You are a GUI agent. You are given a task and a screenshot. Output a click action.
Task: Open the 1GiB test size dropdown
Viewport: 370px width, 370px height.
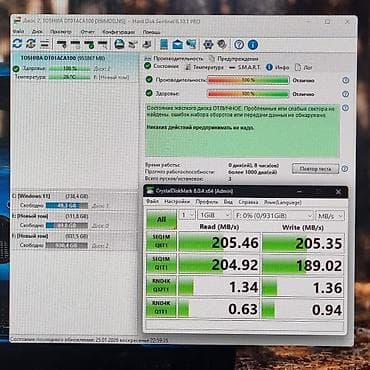214,215
